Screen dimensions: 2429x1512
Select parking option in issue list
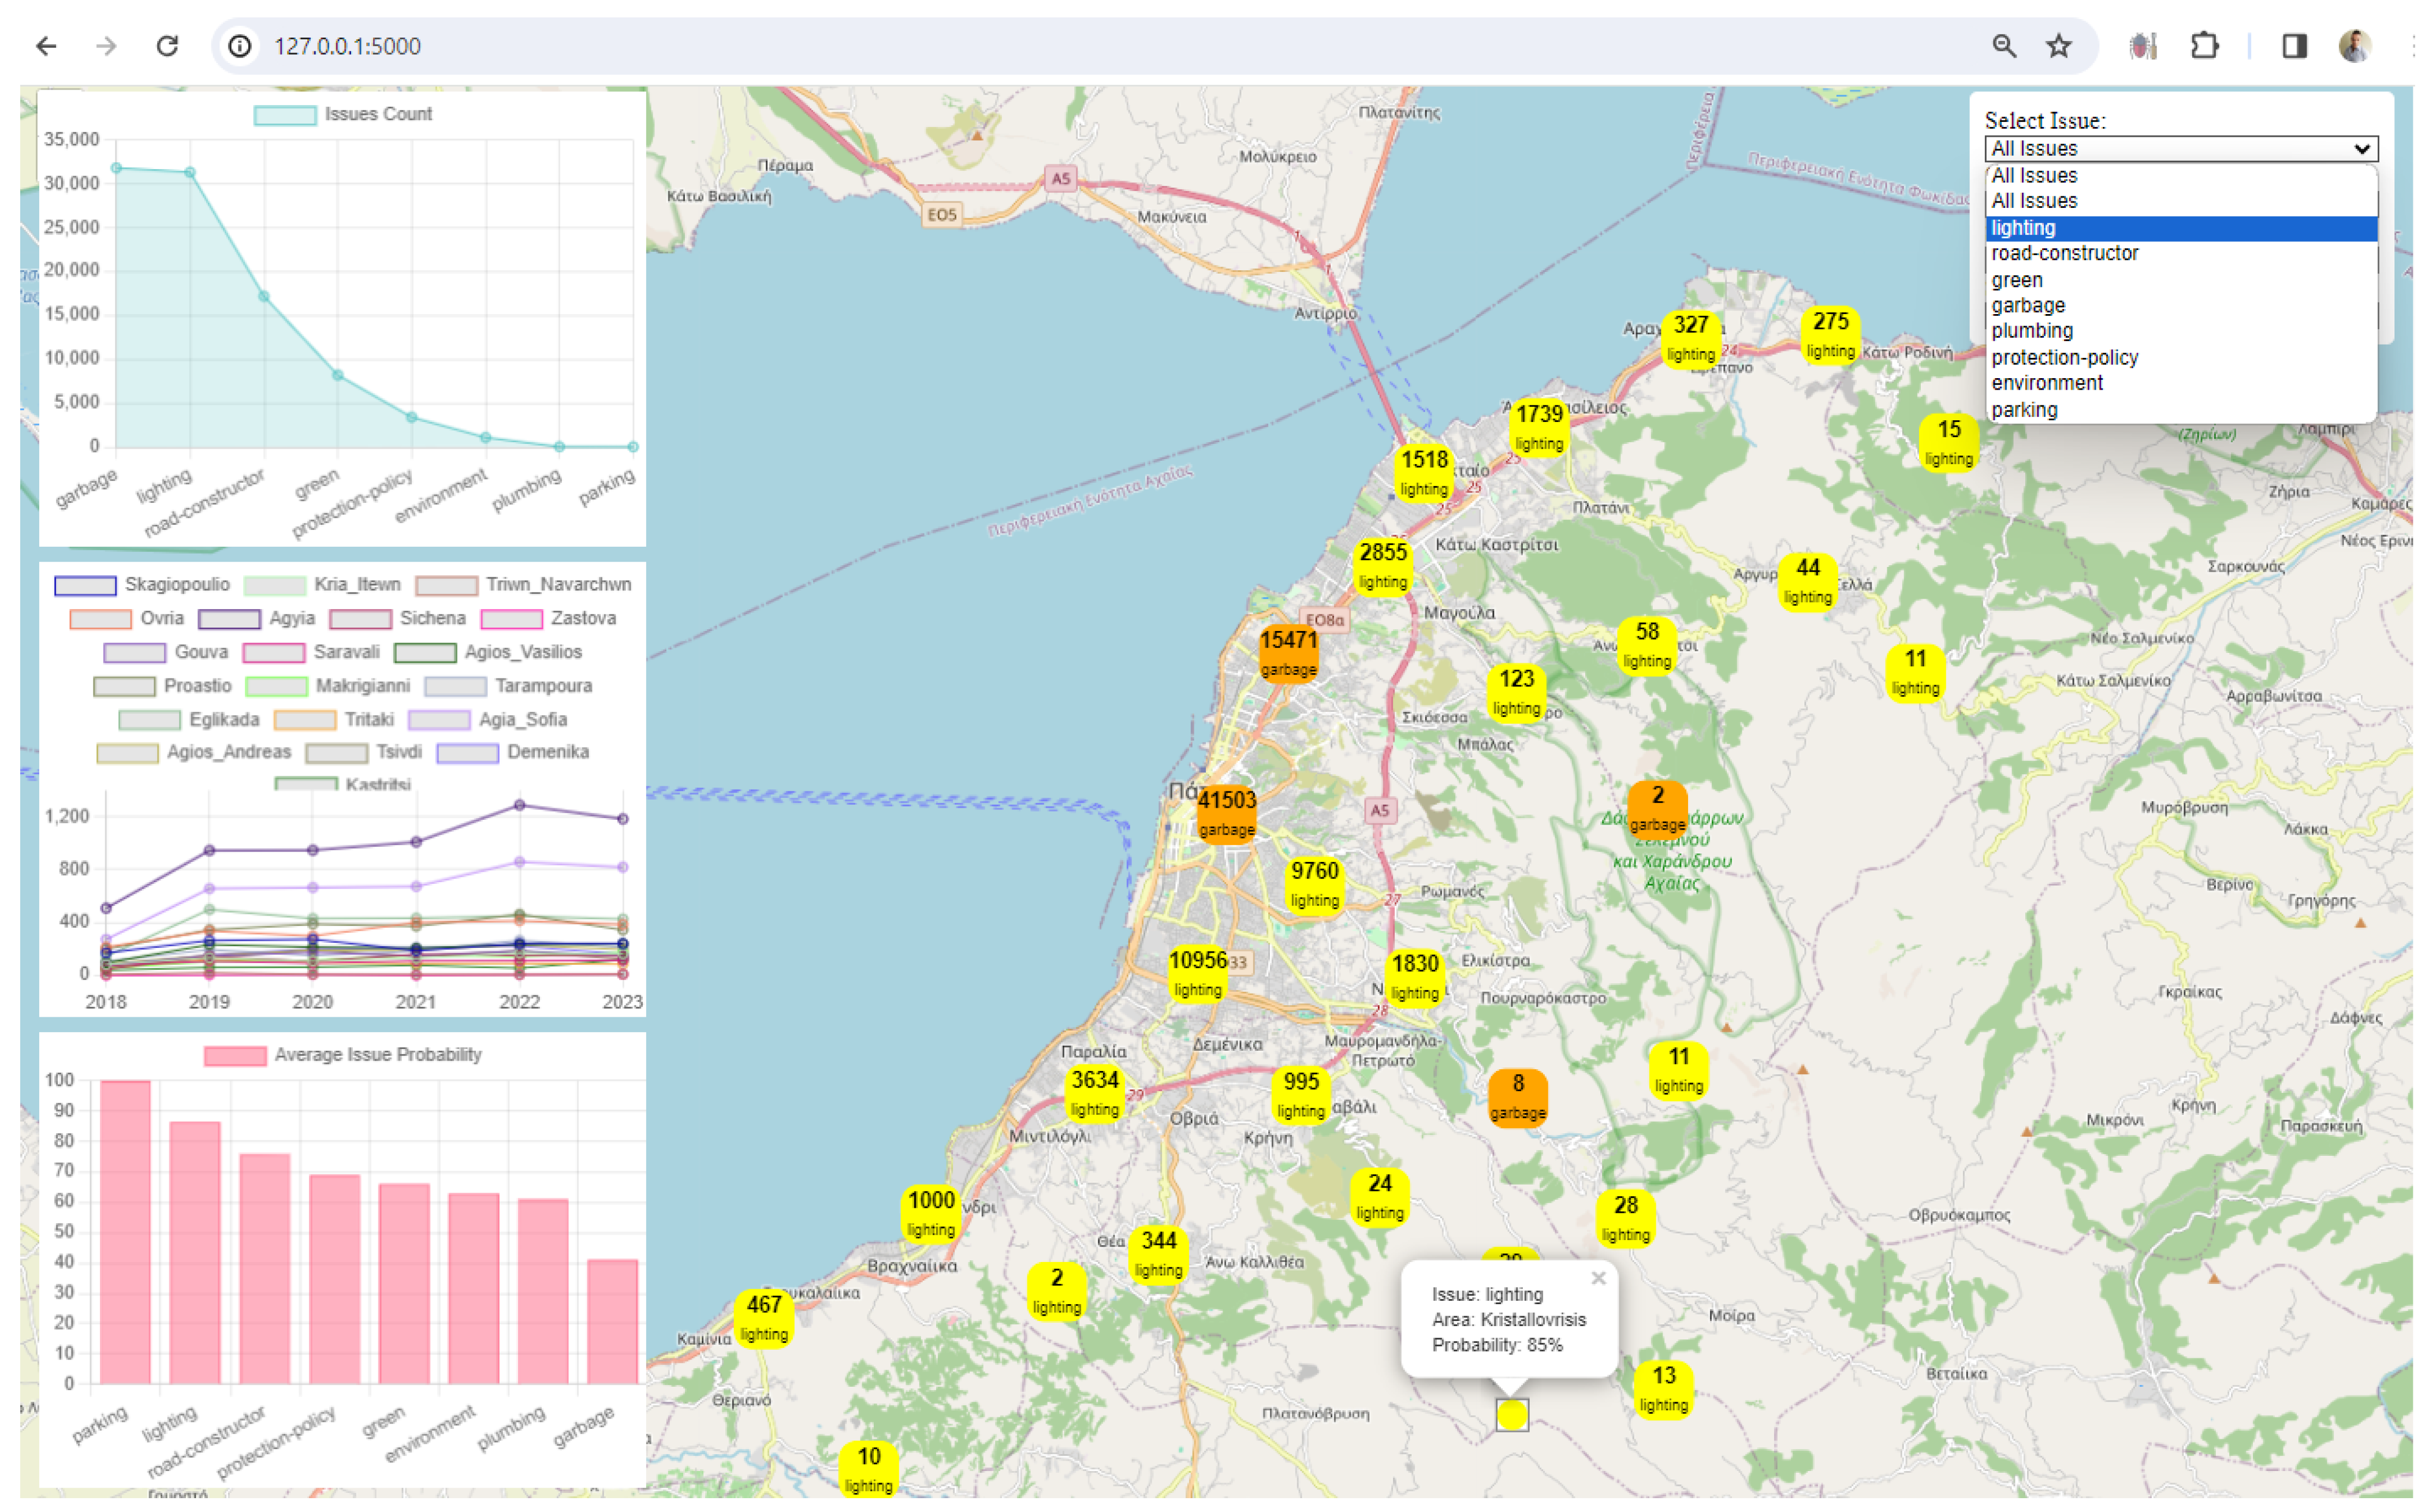2024,409
